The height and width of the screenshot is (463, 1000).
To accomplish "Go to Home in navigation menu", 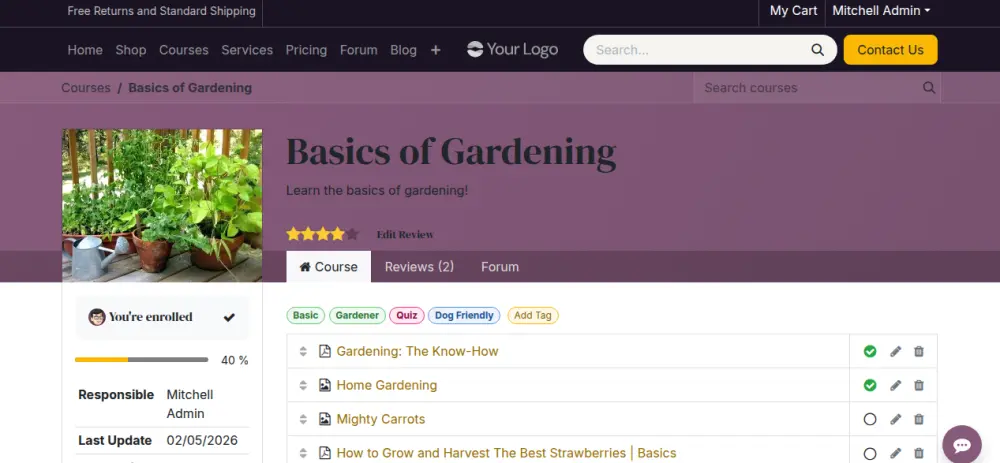I will tap(85, 50).
